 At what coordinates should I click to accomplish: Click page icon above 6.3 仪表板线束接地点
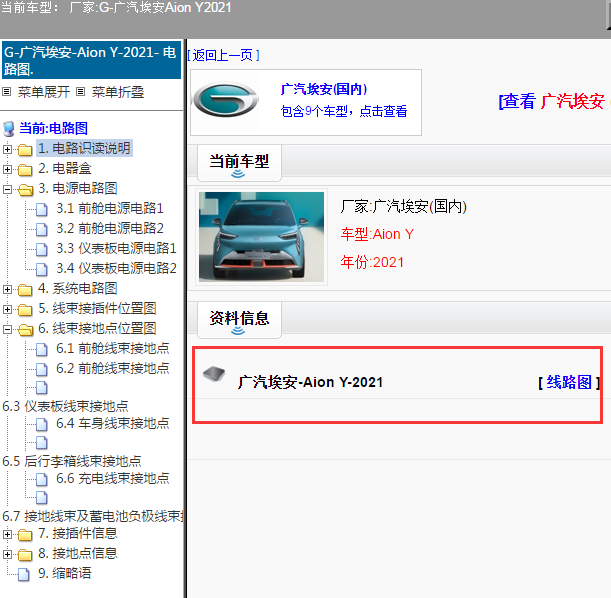pos(42,388)
